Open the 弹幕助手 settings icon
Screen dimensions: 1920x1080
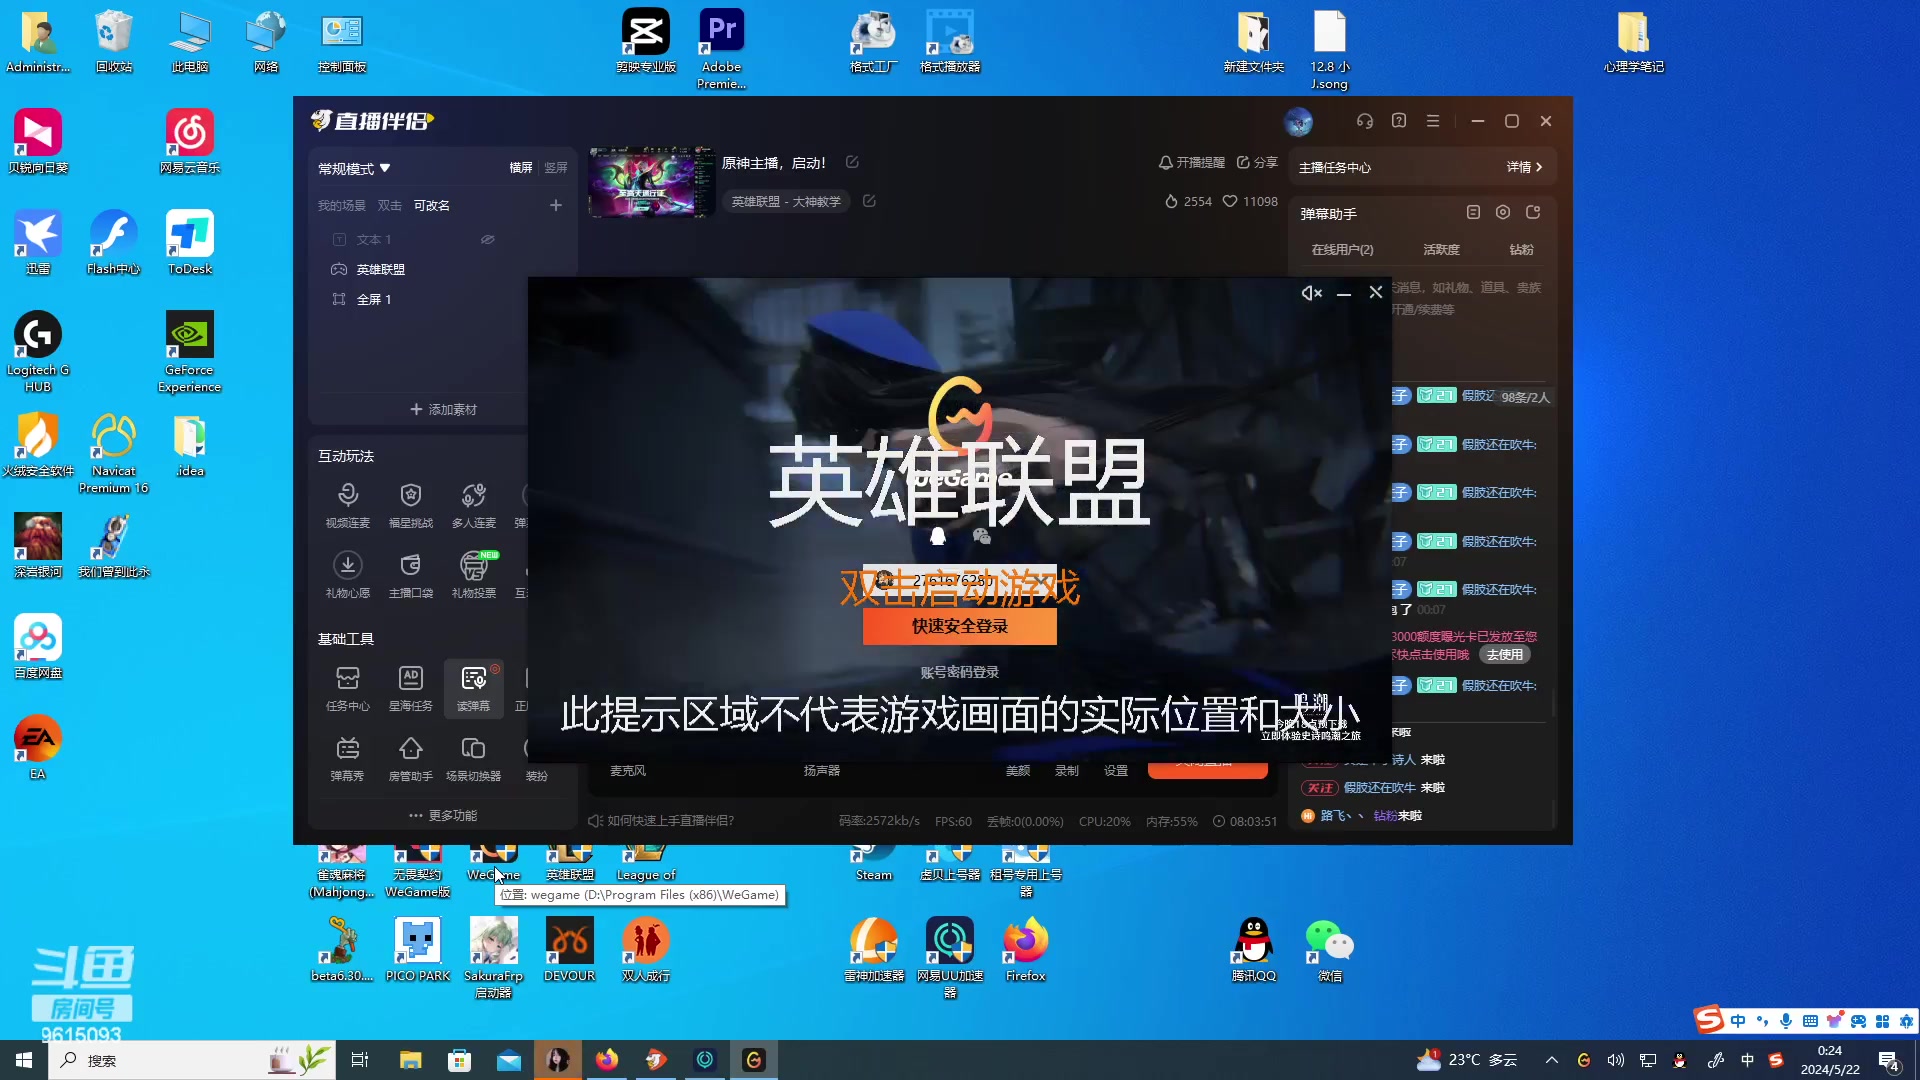point(1502,212)
